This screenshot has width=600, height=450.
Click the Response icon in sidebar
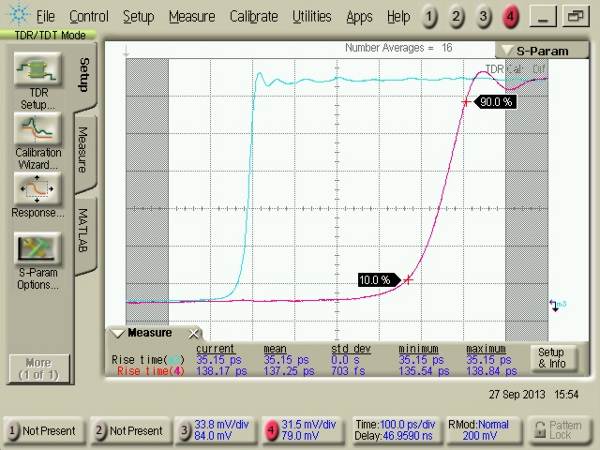[35, 190]
